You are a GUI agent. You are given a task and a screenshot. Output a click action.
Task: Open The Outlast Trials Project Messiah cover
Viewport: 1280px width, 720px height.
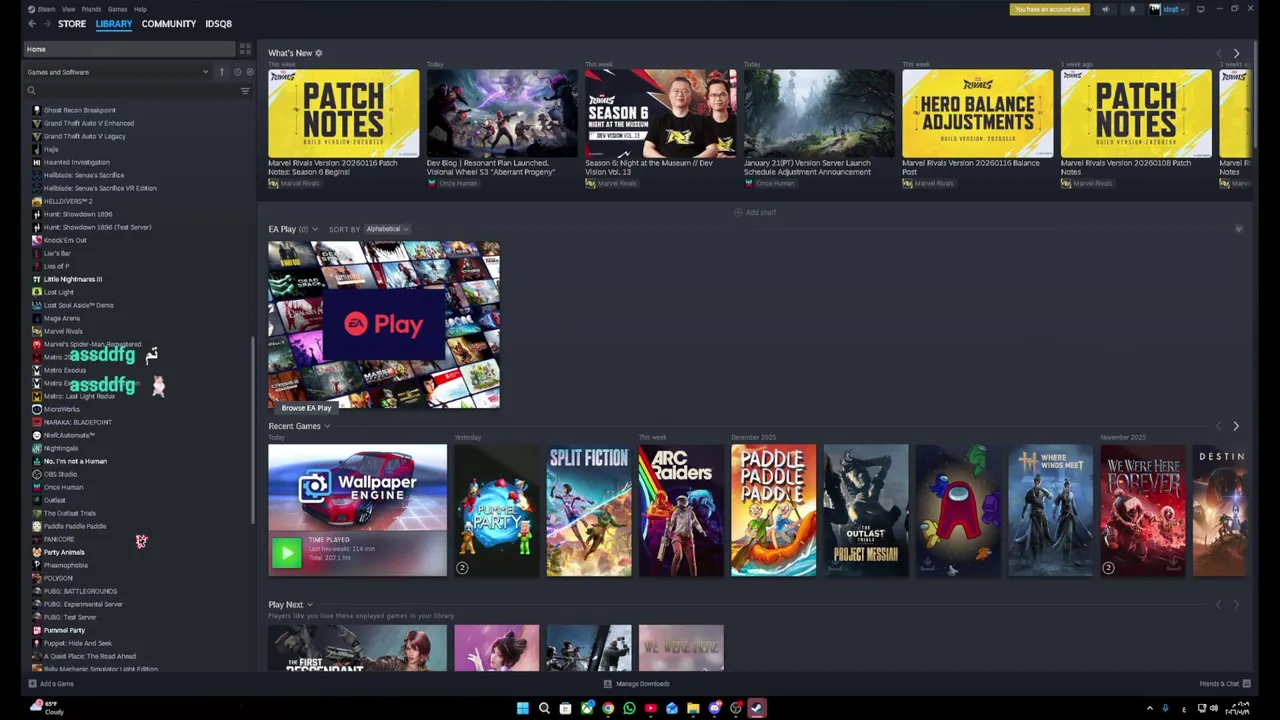(866, 510)
